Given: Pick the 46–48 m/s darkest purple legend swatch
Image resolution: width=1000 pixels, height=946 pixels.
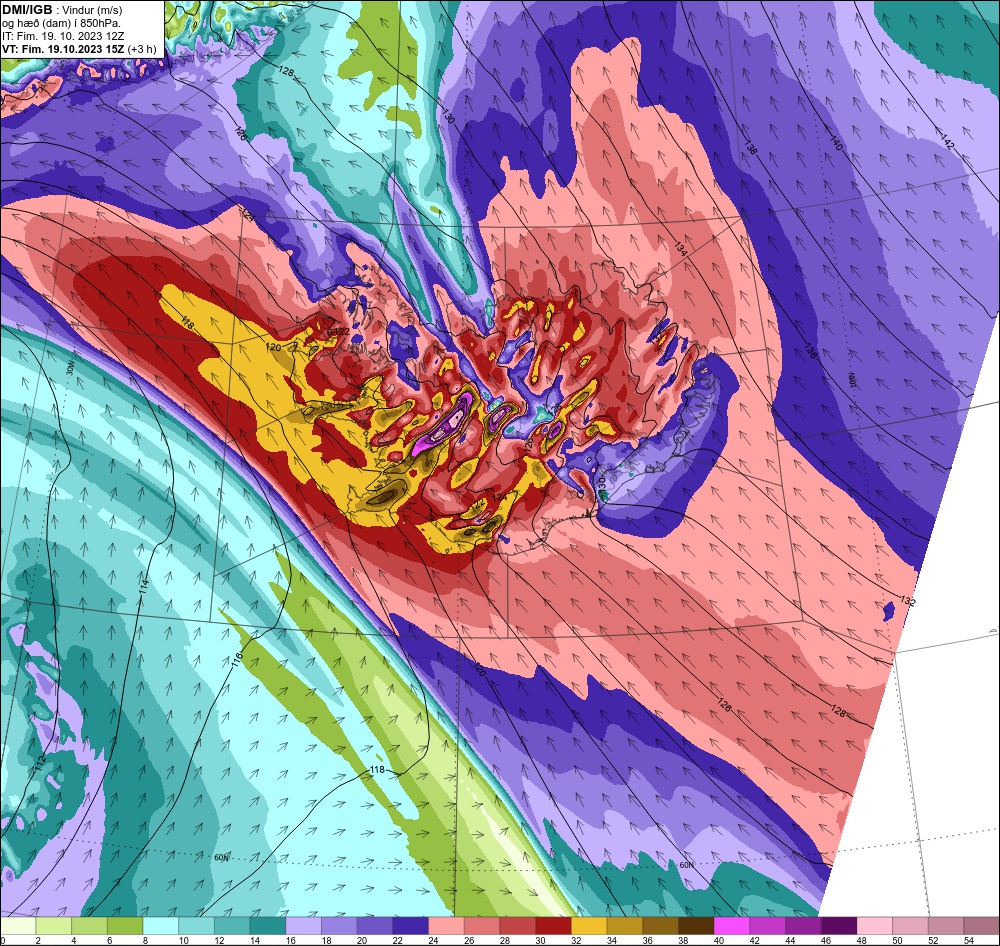Looking at the screenshot, I should [x=839, y=926].
